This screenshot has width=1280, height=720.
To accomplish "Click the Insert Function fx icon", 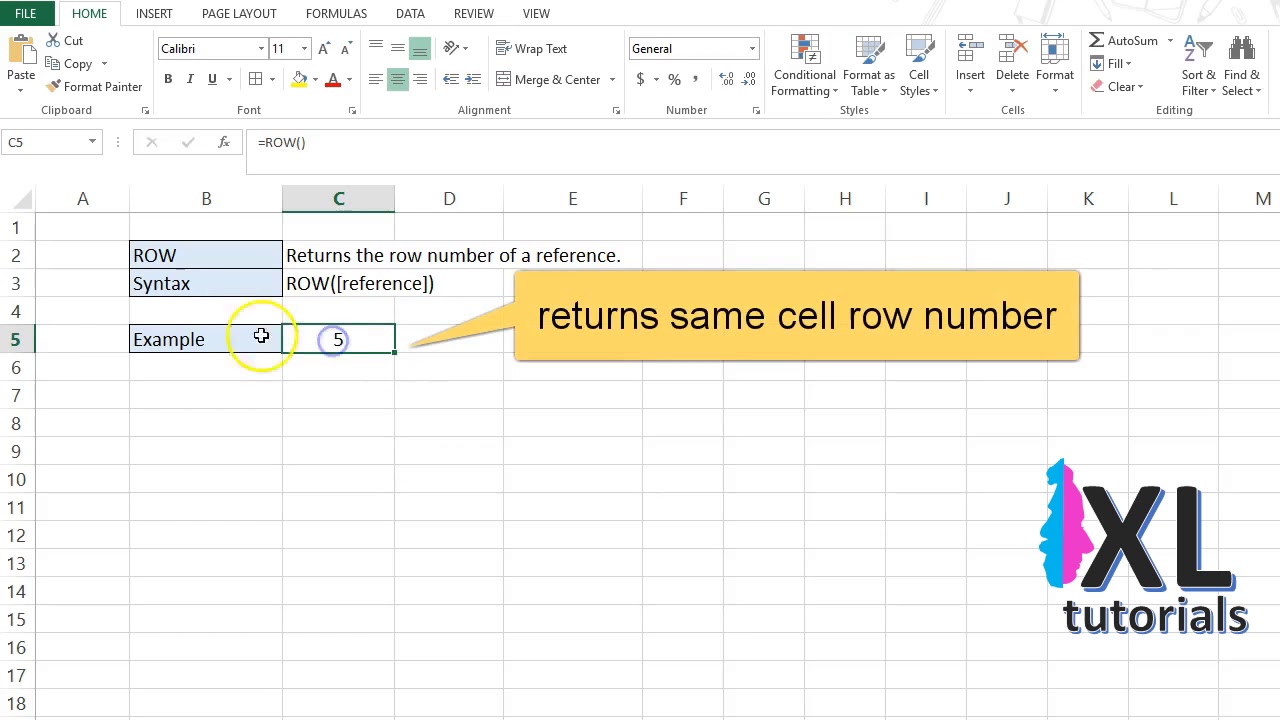I will point(224,143).
